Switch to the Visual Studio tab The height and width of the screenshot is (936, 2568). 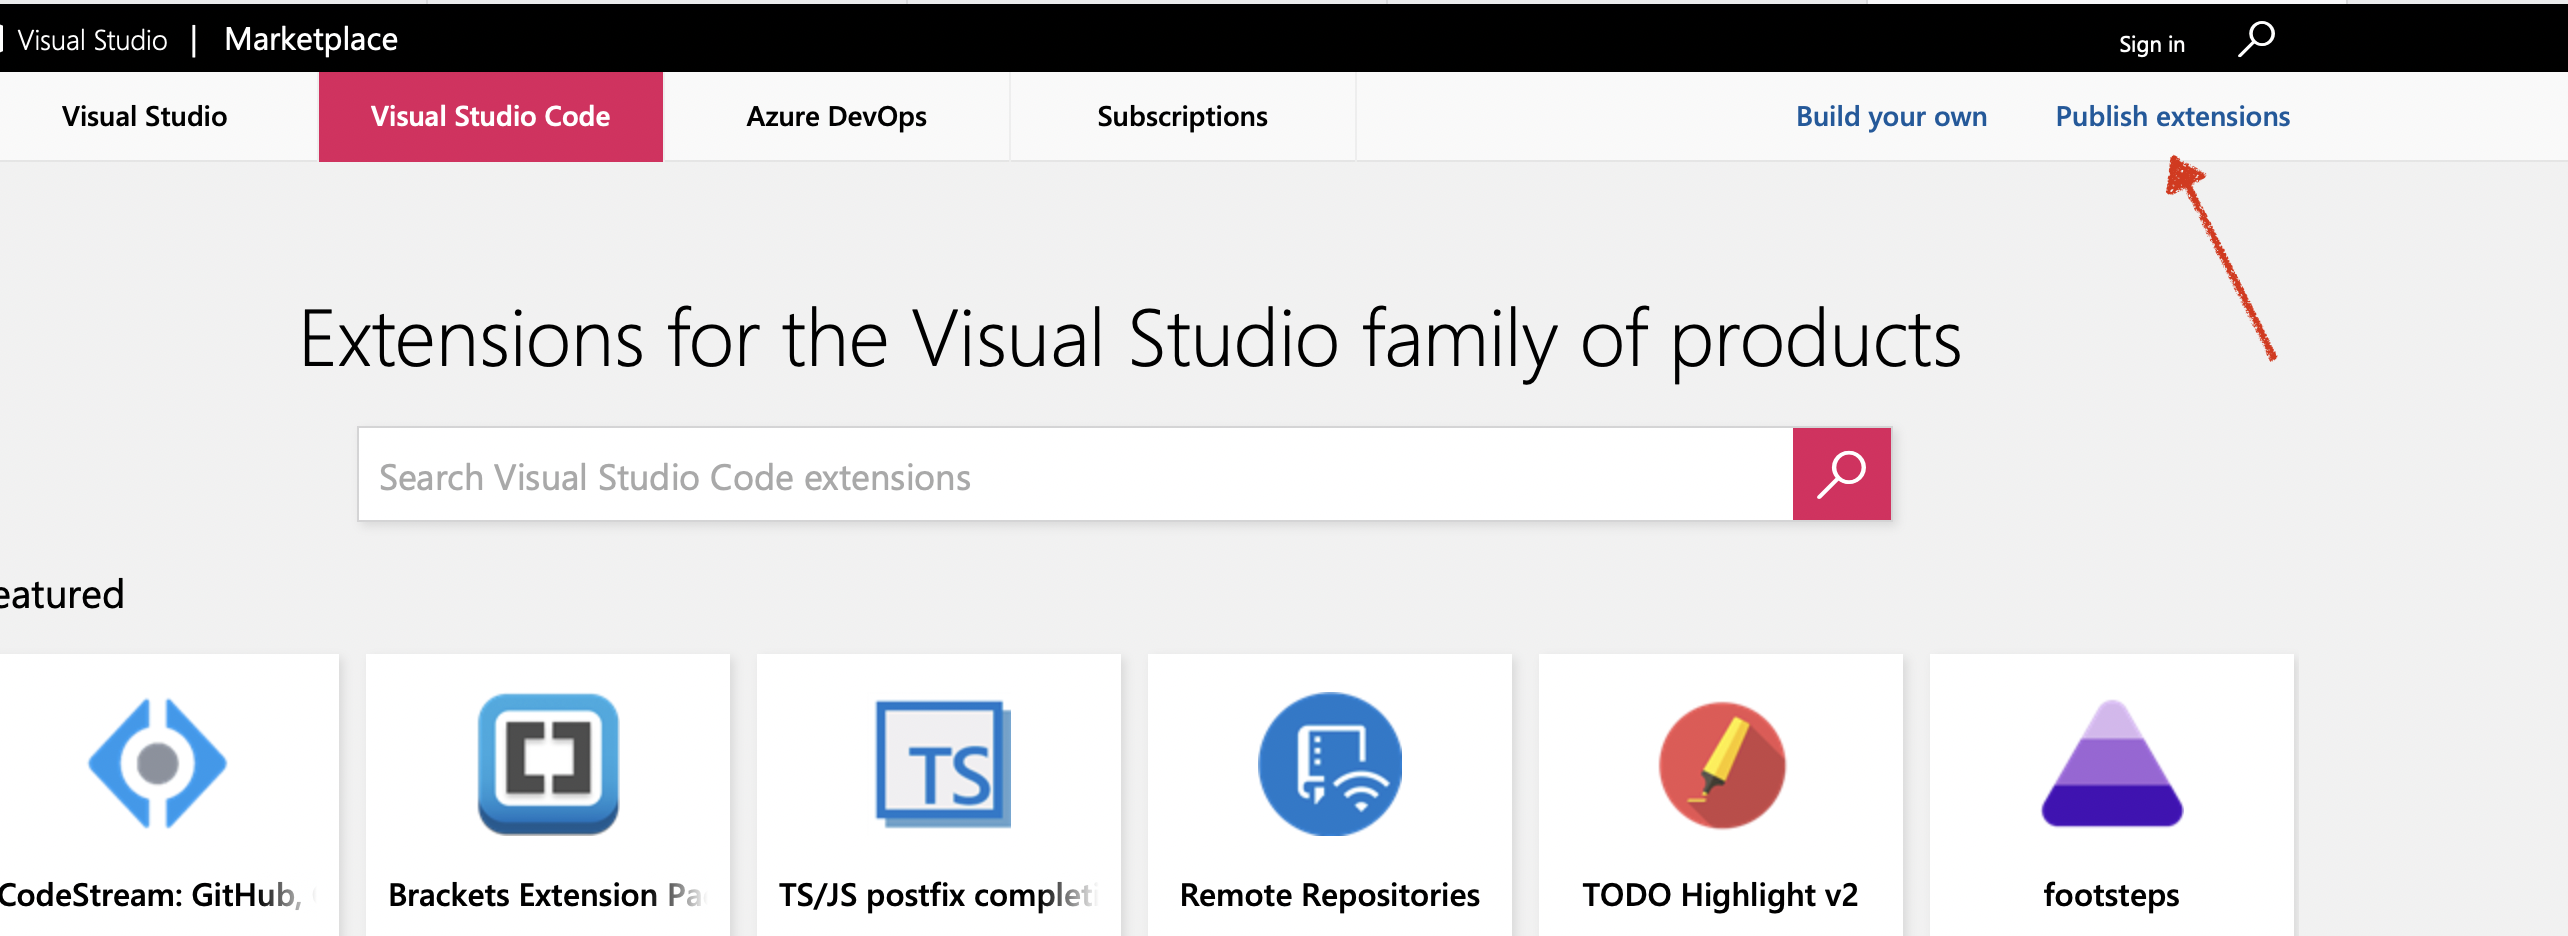(x=145, y=116)
